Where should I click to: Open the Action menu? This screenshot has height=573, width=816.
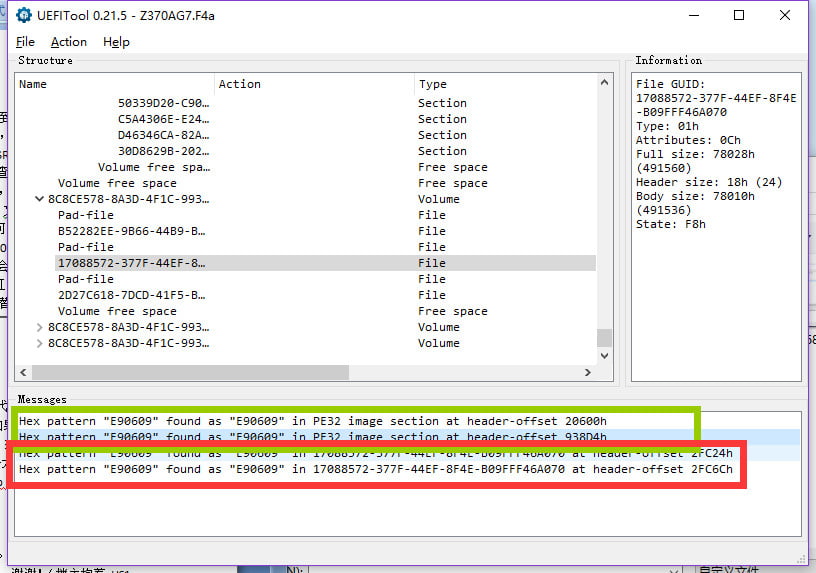(x=68, y=42)
